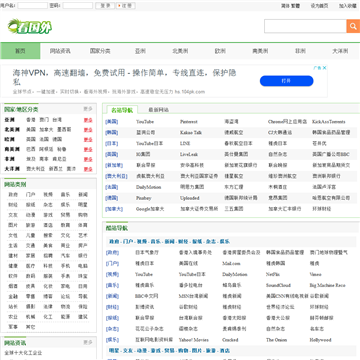Open the 首页 tab in the navigation bar
Viewport: 360px width, 360px height.
pos(20,51)
